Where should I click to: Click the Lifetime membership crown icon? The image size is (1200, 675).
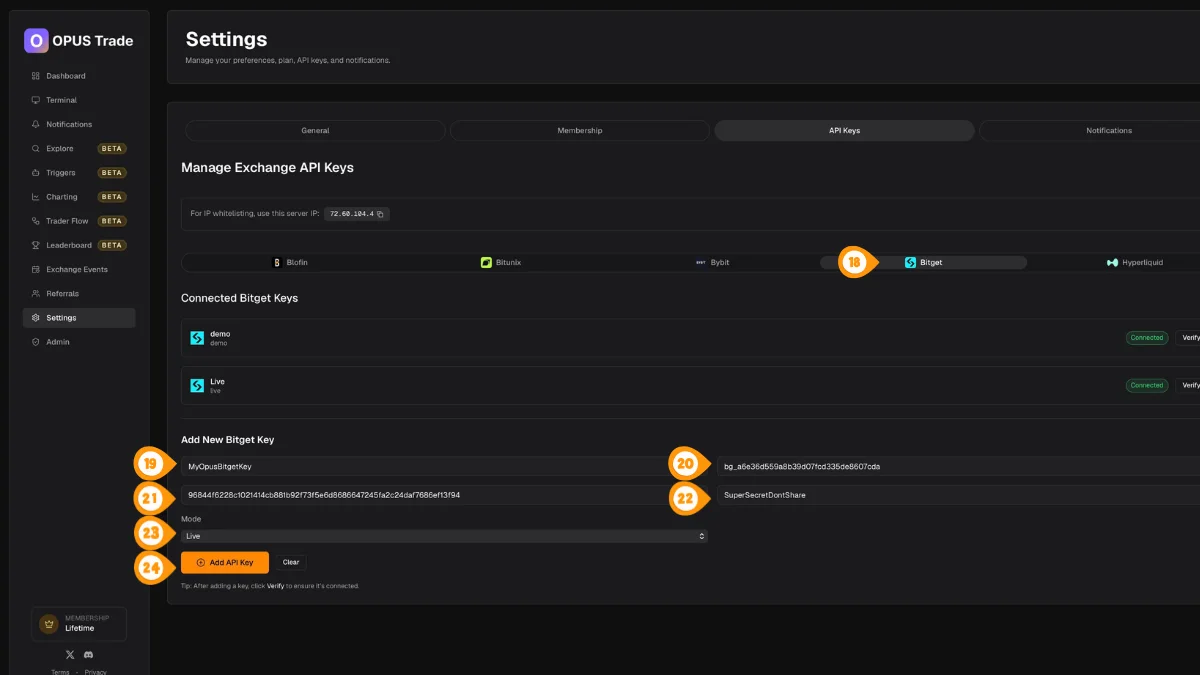click(48, 623)
